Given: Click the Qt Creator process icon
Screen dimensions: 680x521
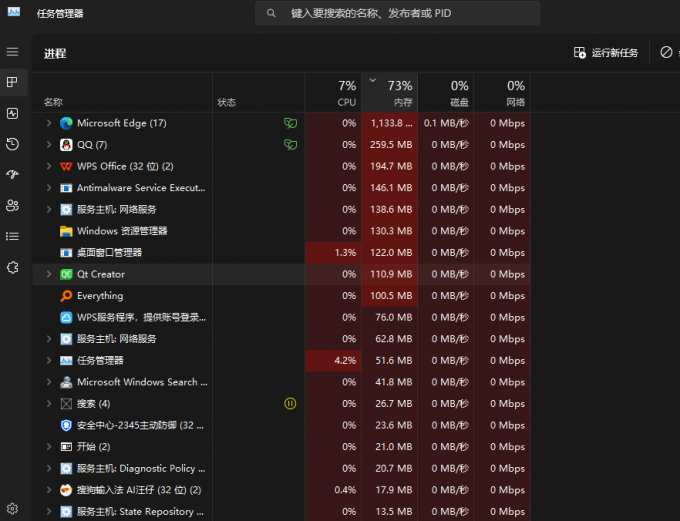Looking at the screenshot, I should tap(66, 274).
